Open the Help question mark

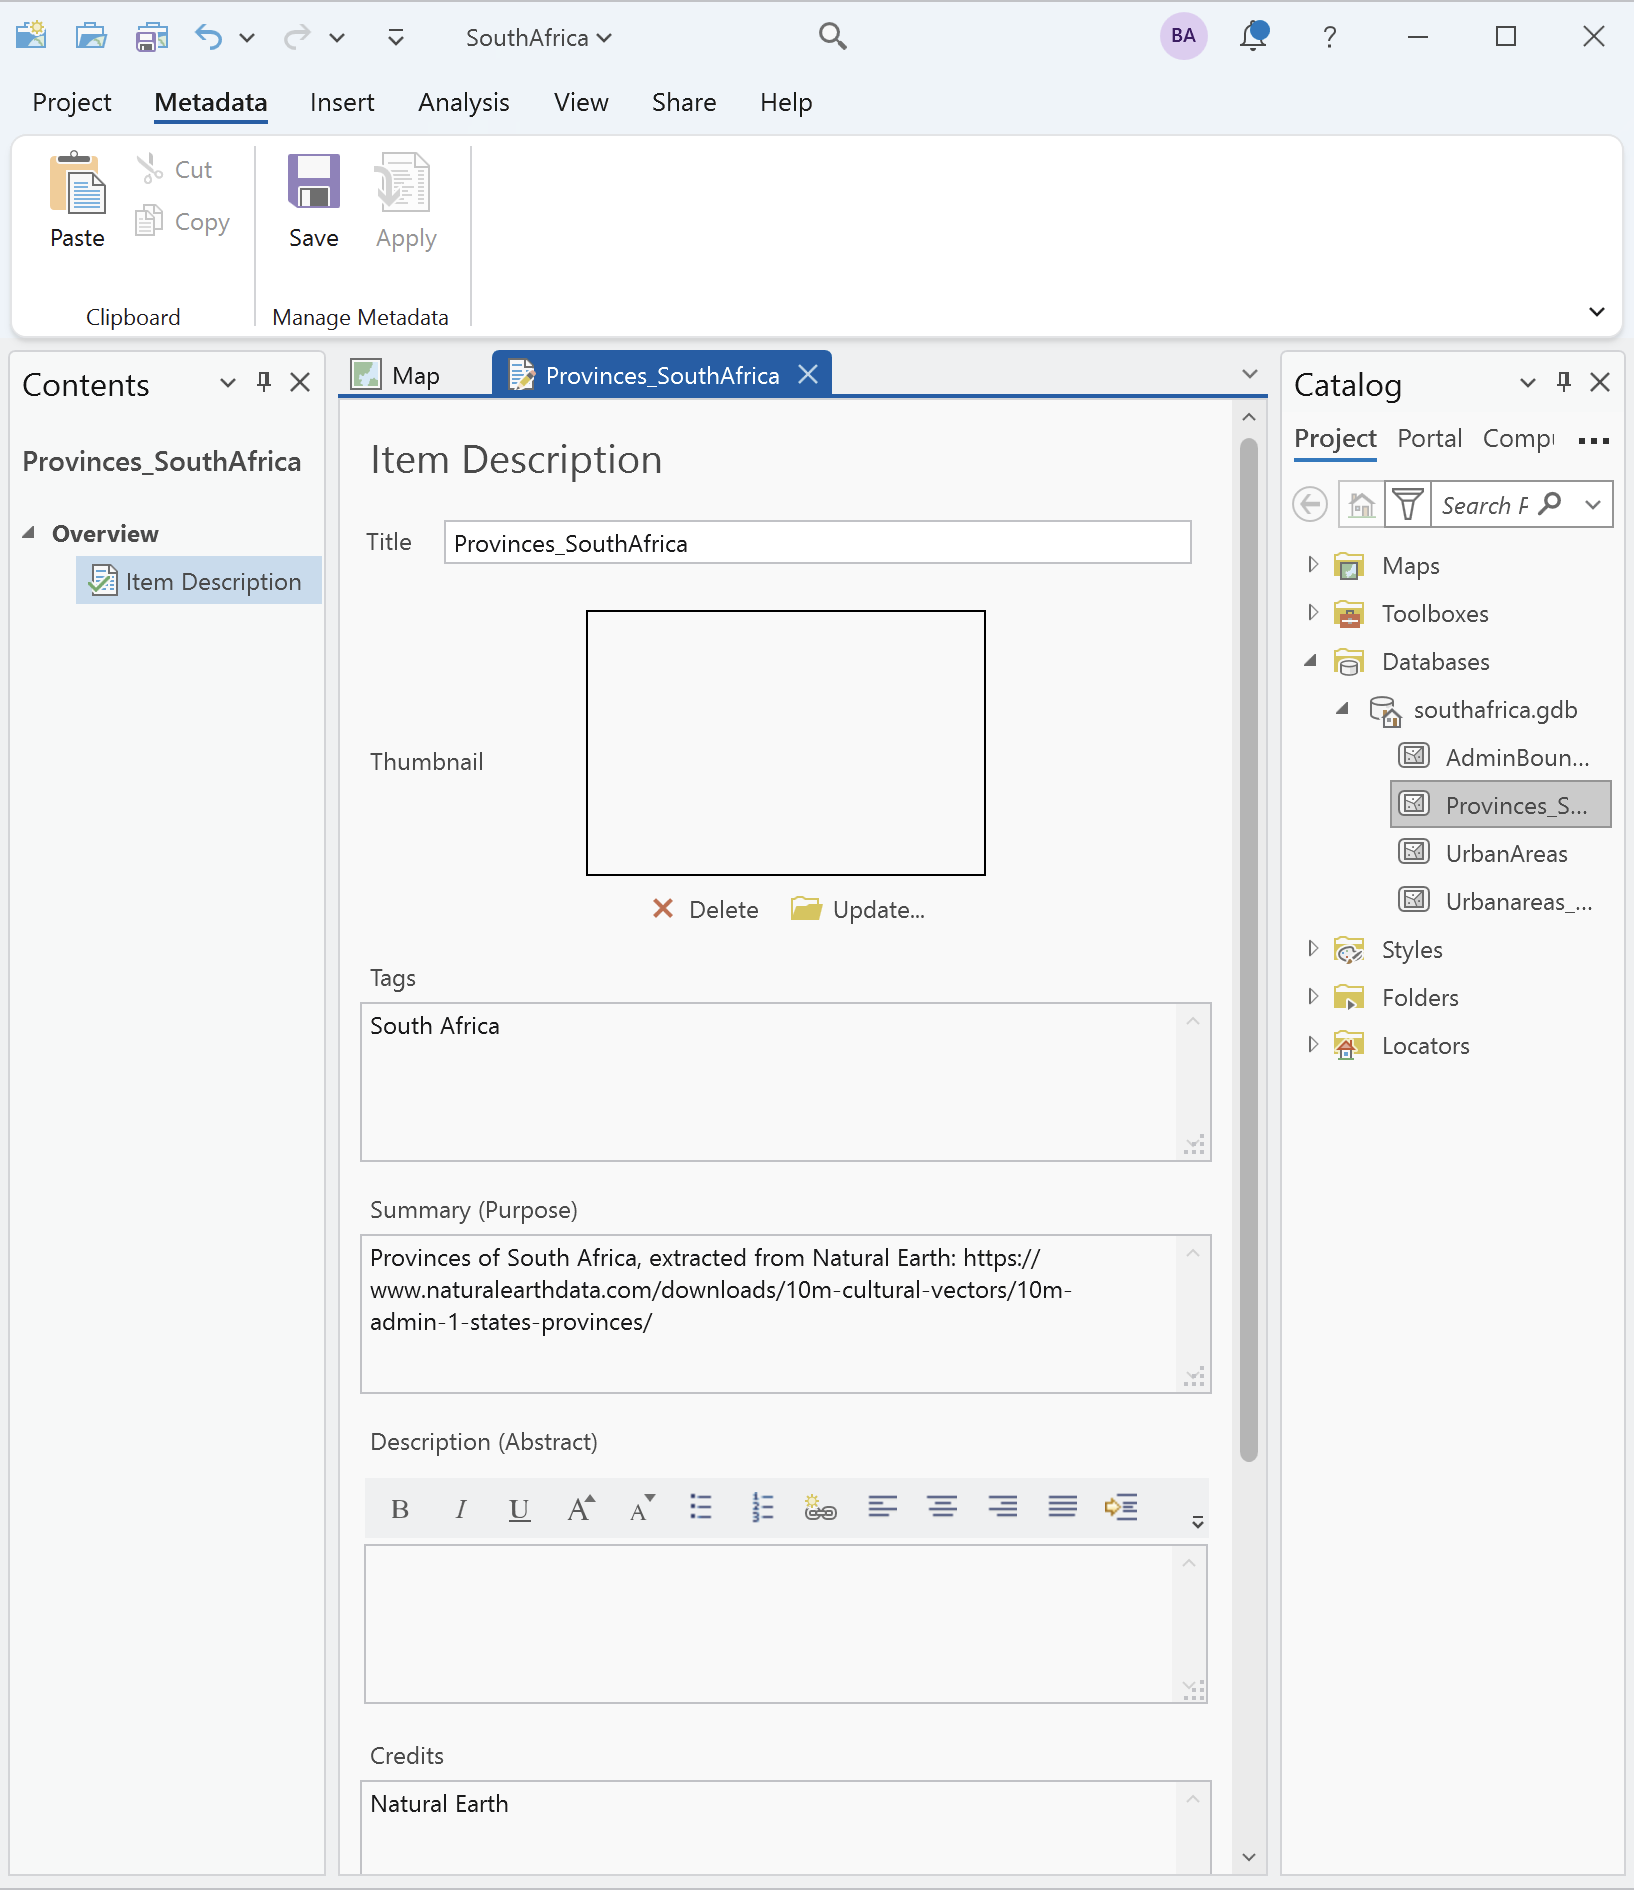point(1329,37)
